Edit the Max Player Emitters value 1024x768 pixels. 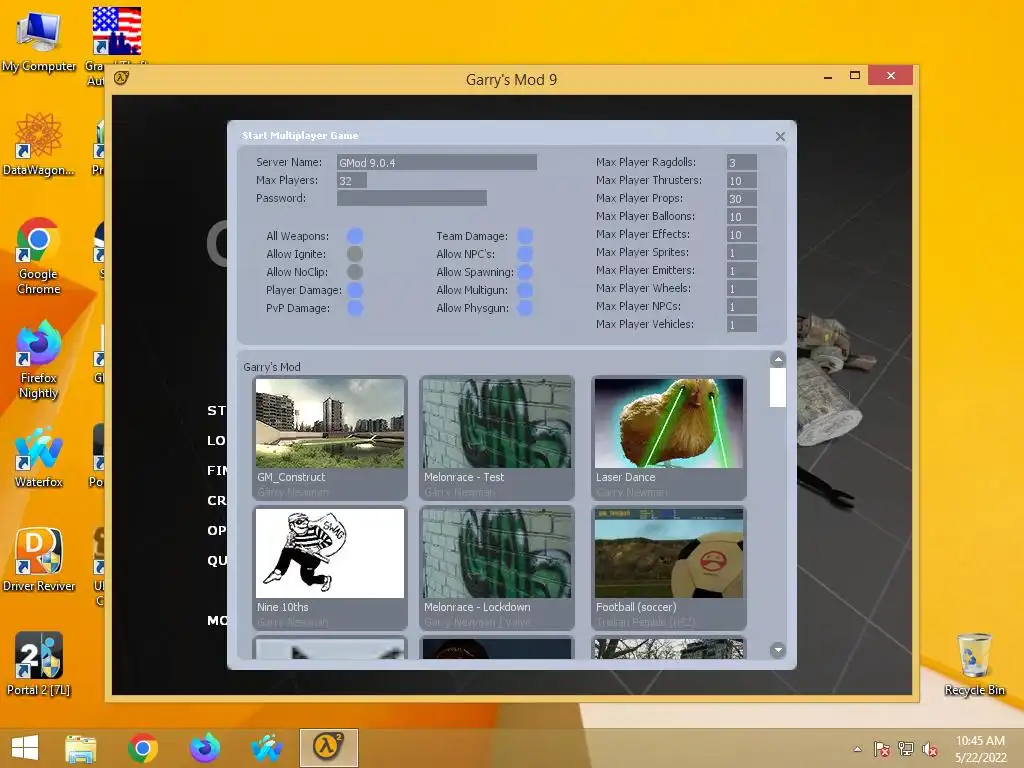(742, 270)
